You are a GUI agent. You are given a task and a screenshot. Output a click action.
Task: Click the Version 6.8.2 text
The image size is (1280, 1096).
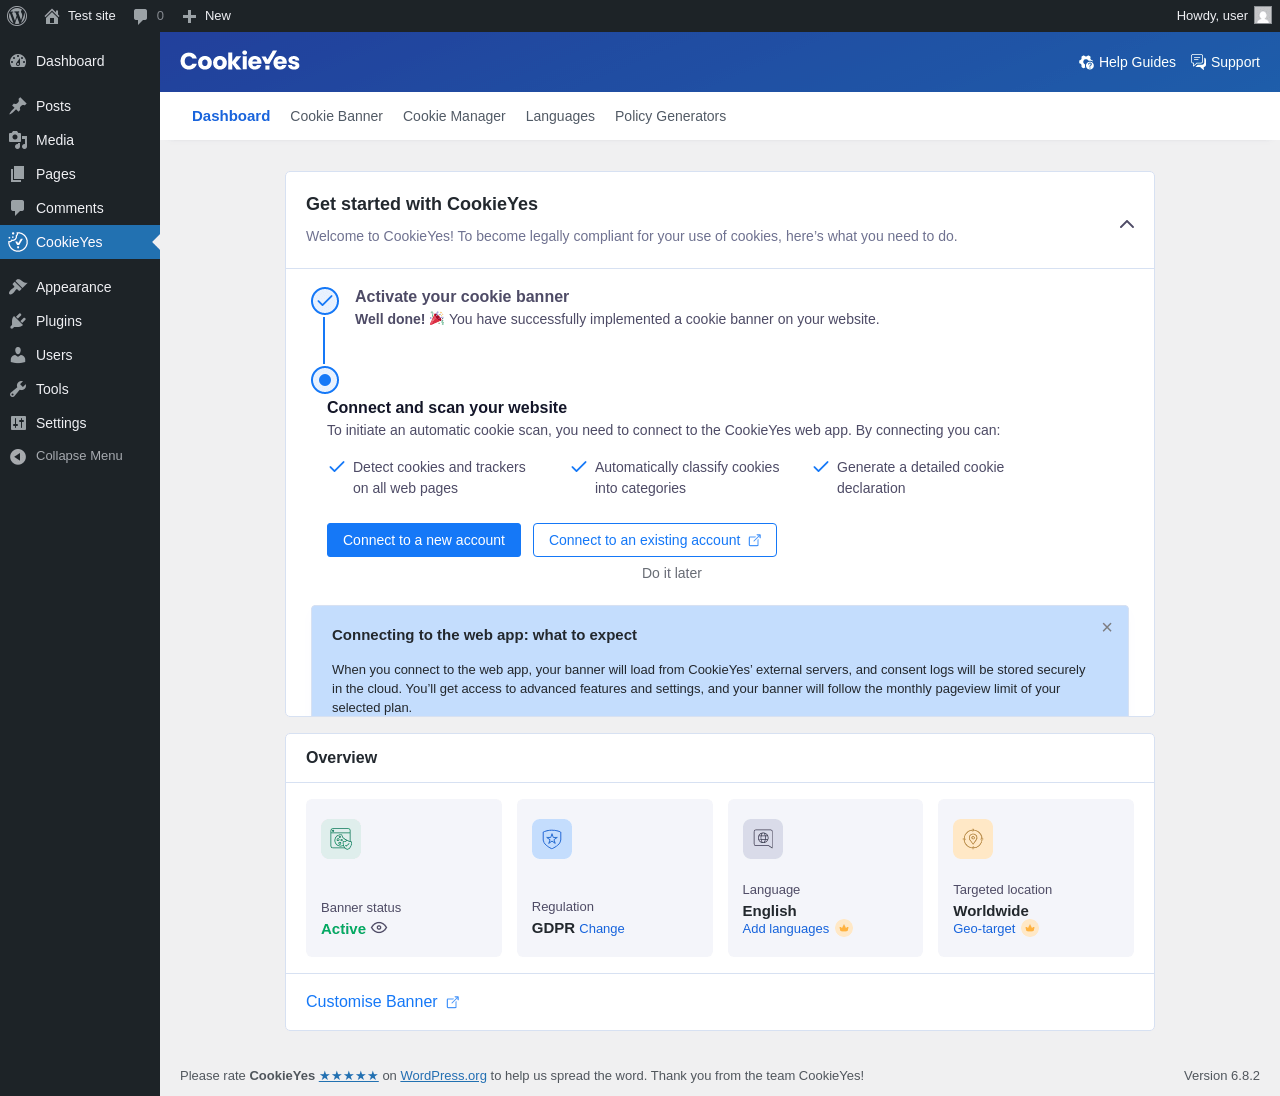pos(1222,1076)
